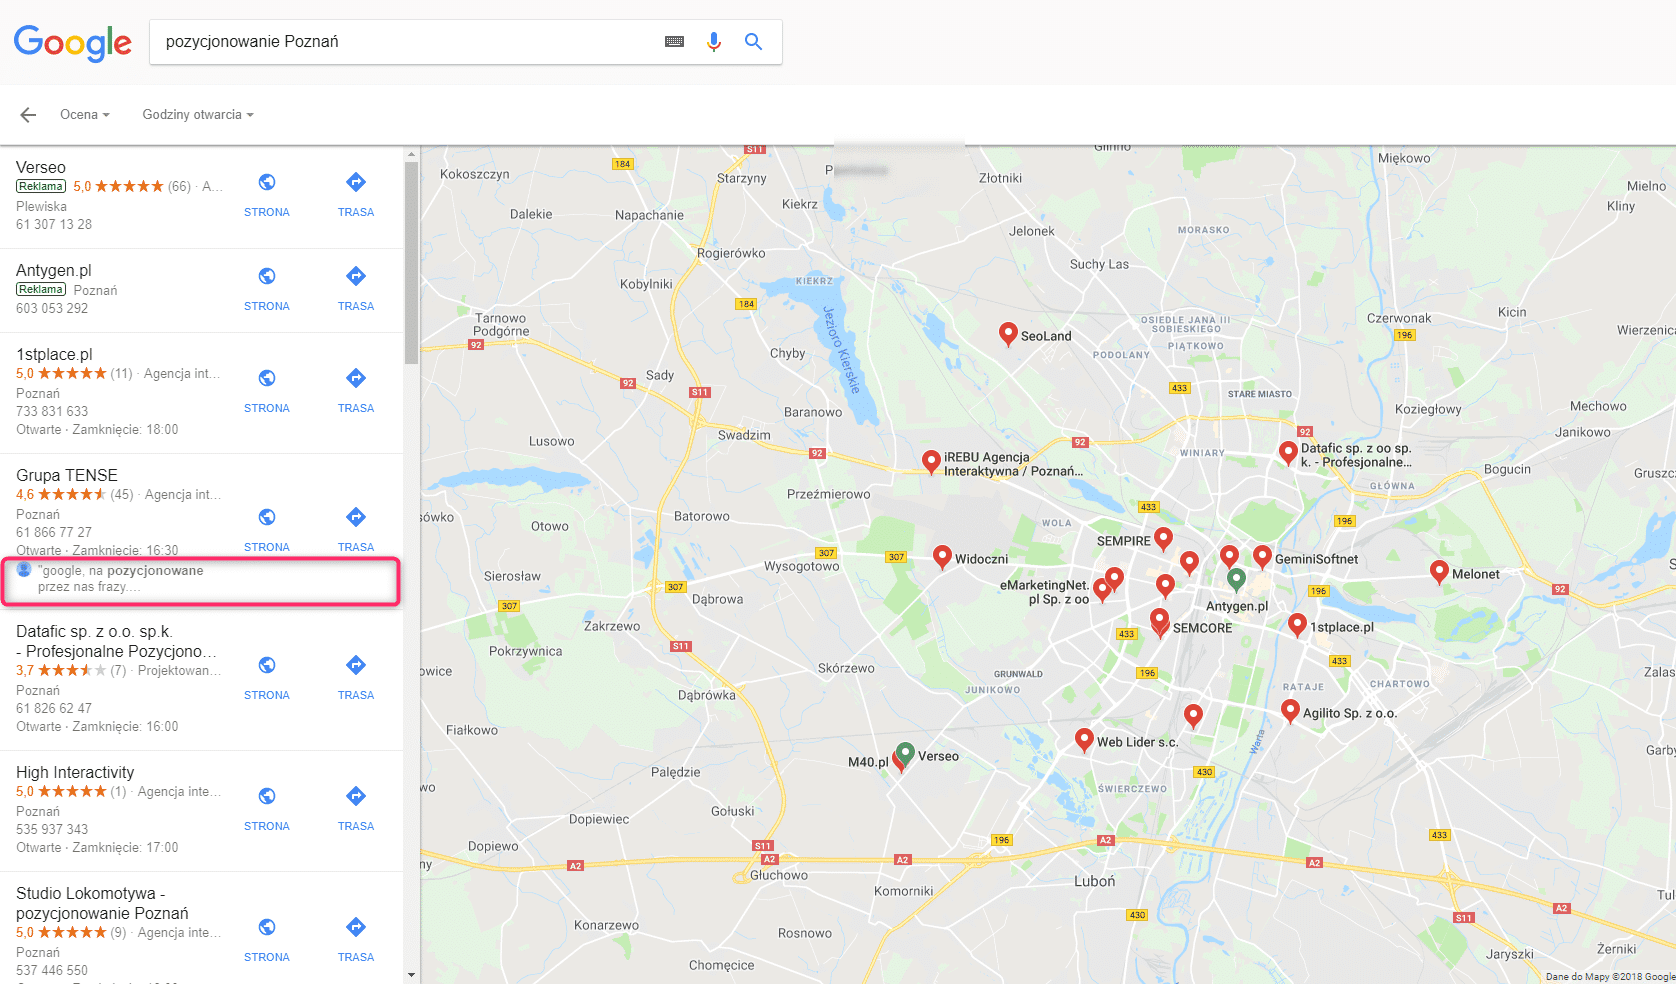Get directions icon for Grupa TENSE
This screenshot has height=984, width=1676.
356,517
